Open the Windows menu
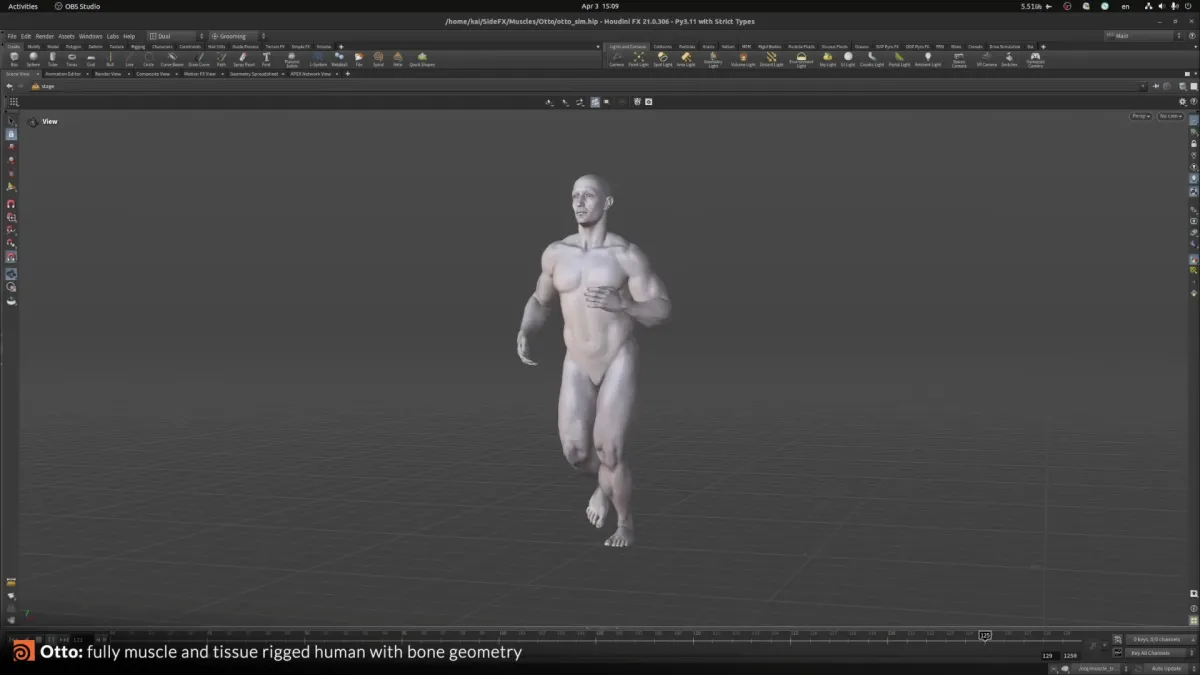Image resolution: width=1200 pixels, height=675 pixels. click(91, 35)
